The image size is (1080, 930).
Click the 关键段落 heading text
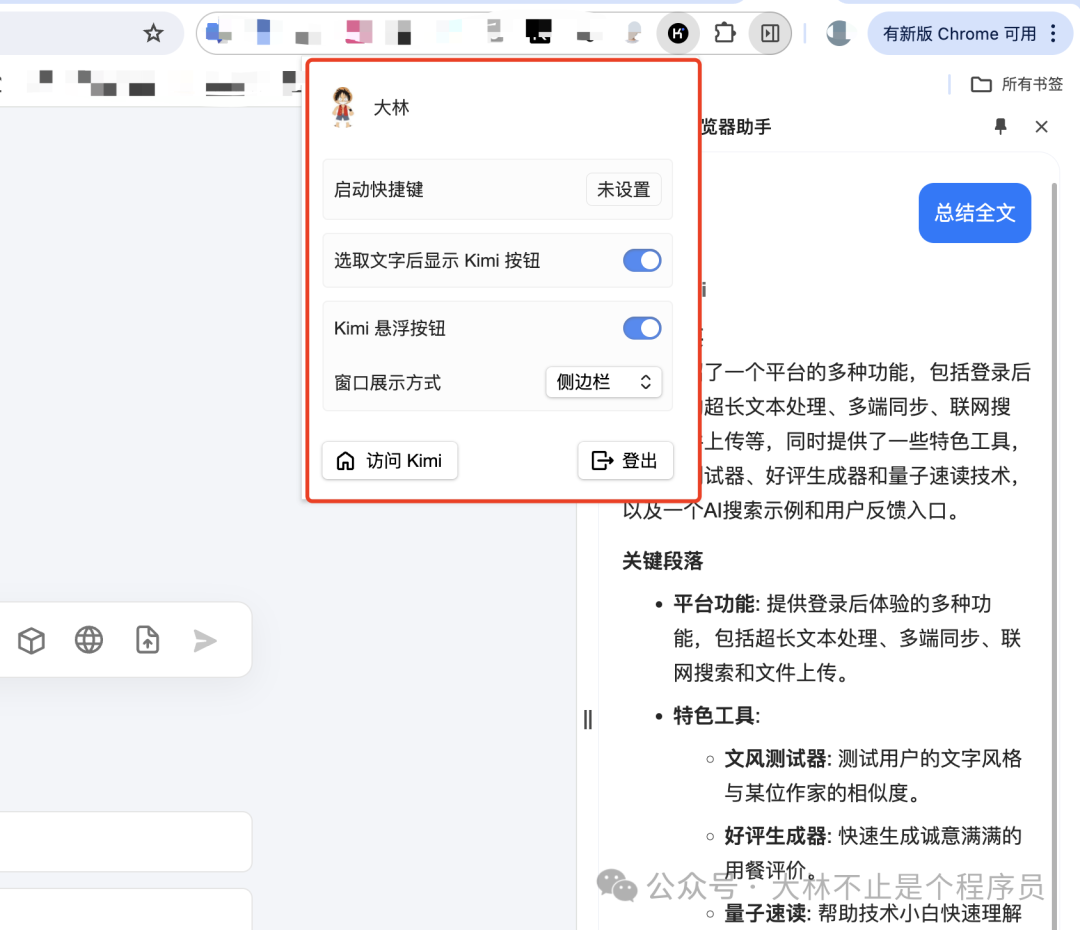point(663,561)
